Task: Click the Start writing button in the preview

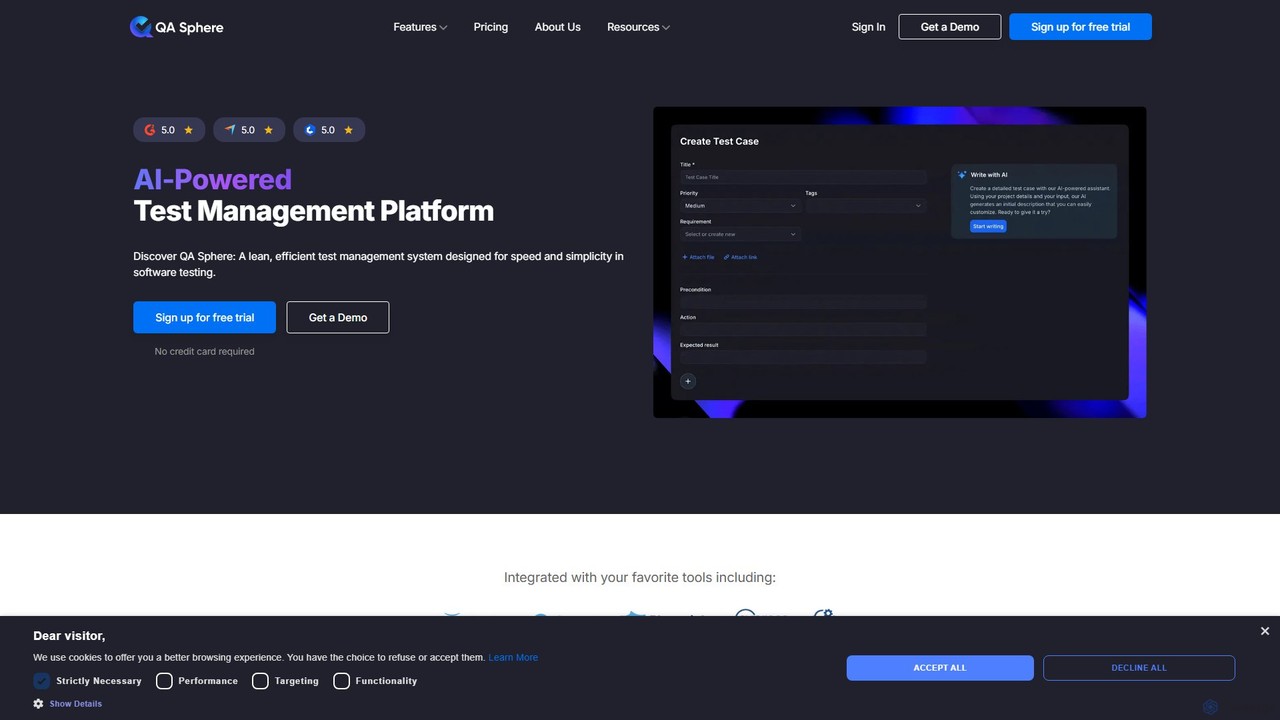Action: coord(988,226)
